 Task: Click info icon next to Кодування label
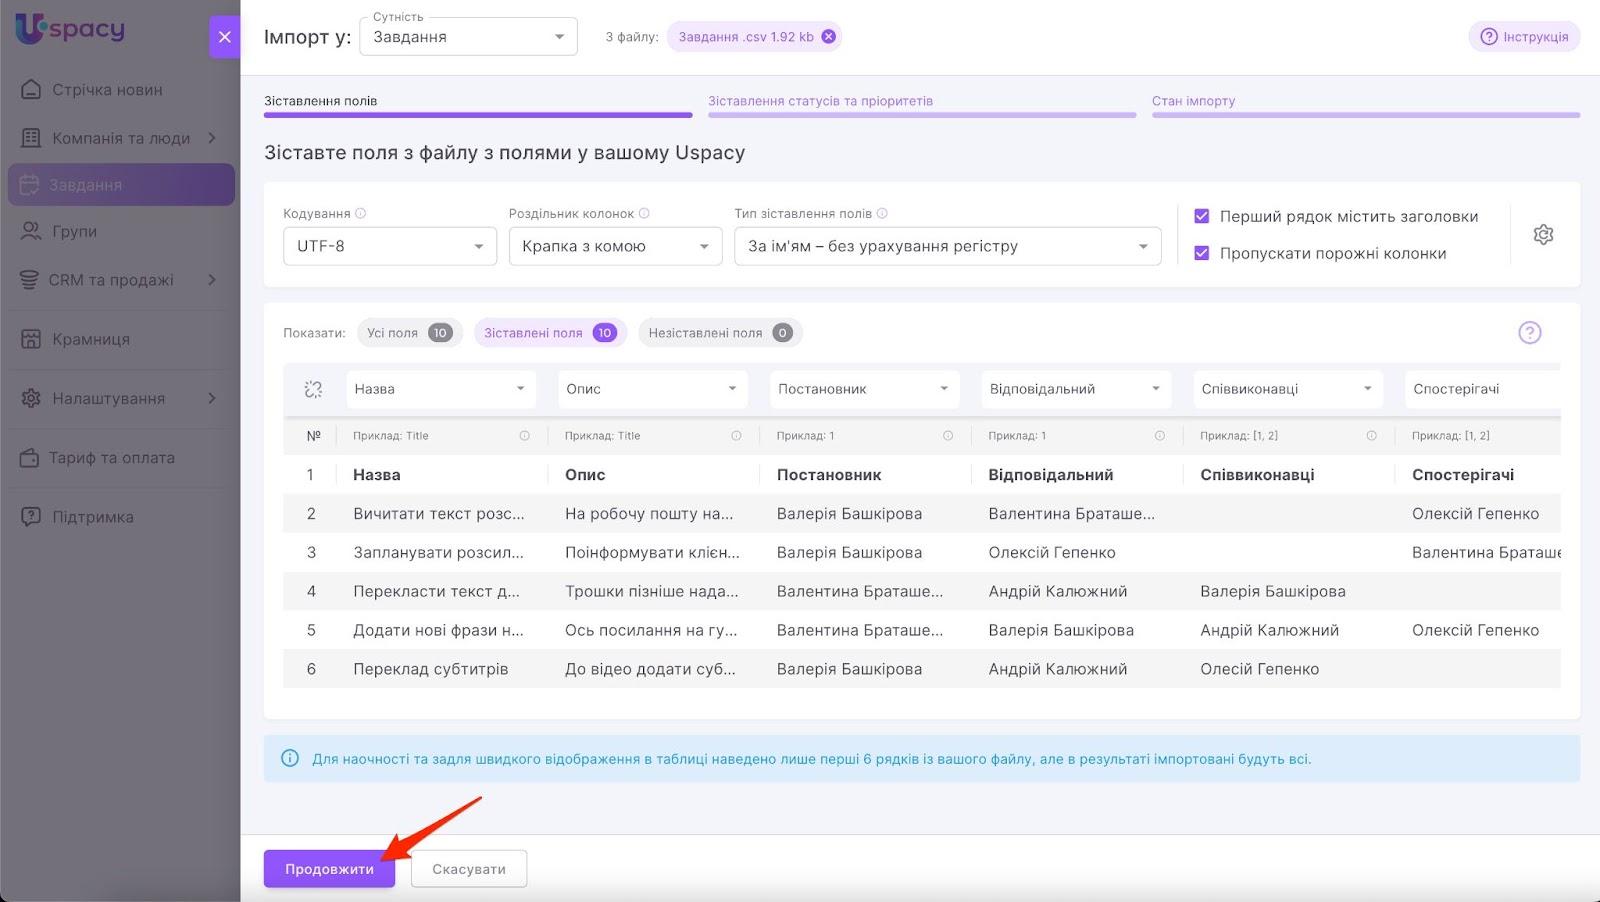click(x=361, y=213)
